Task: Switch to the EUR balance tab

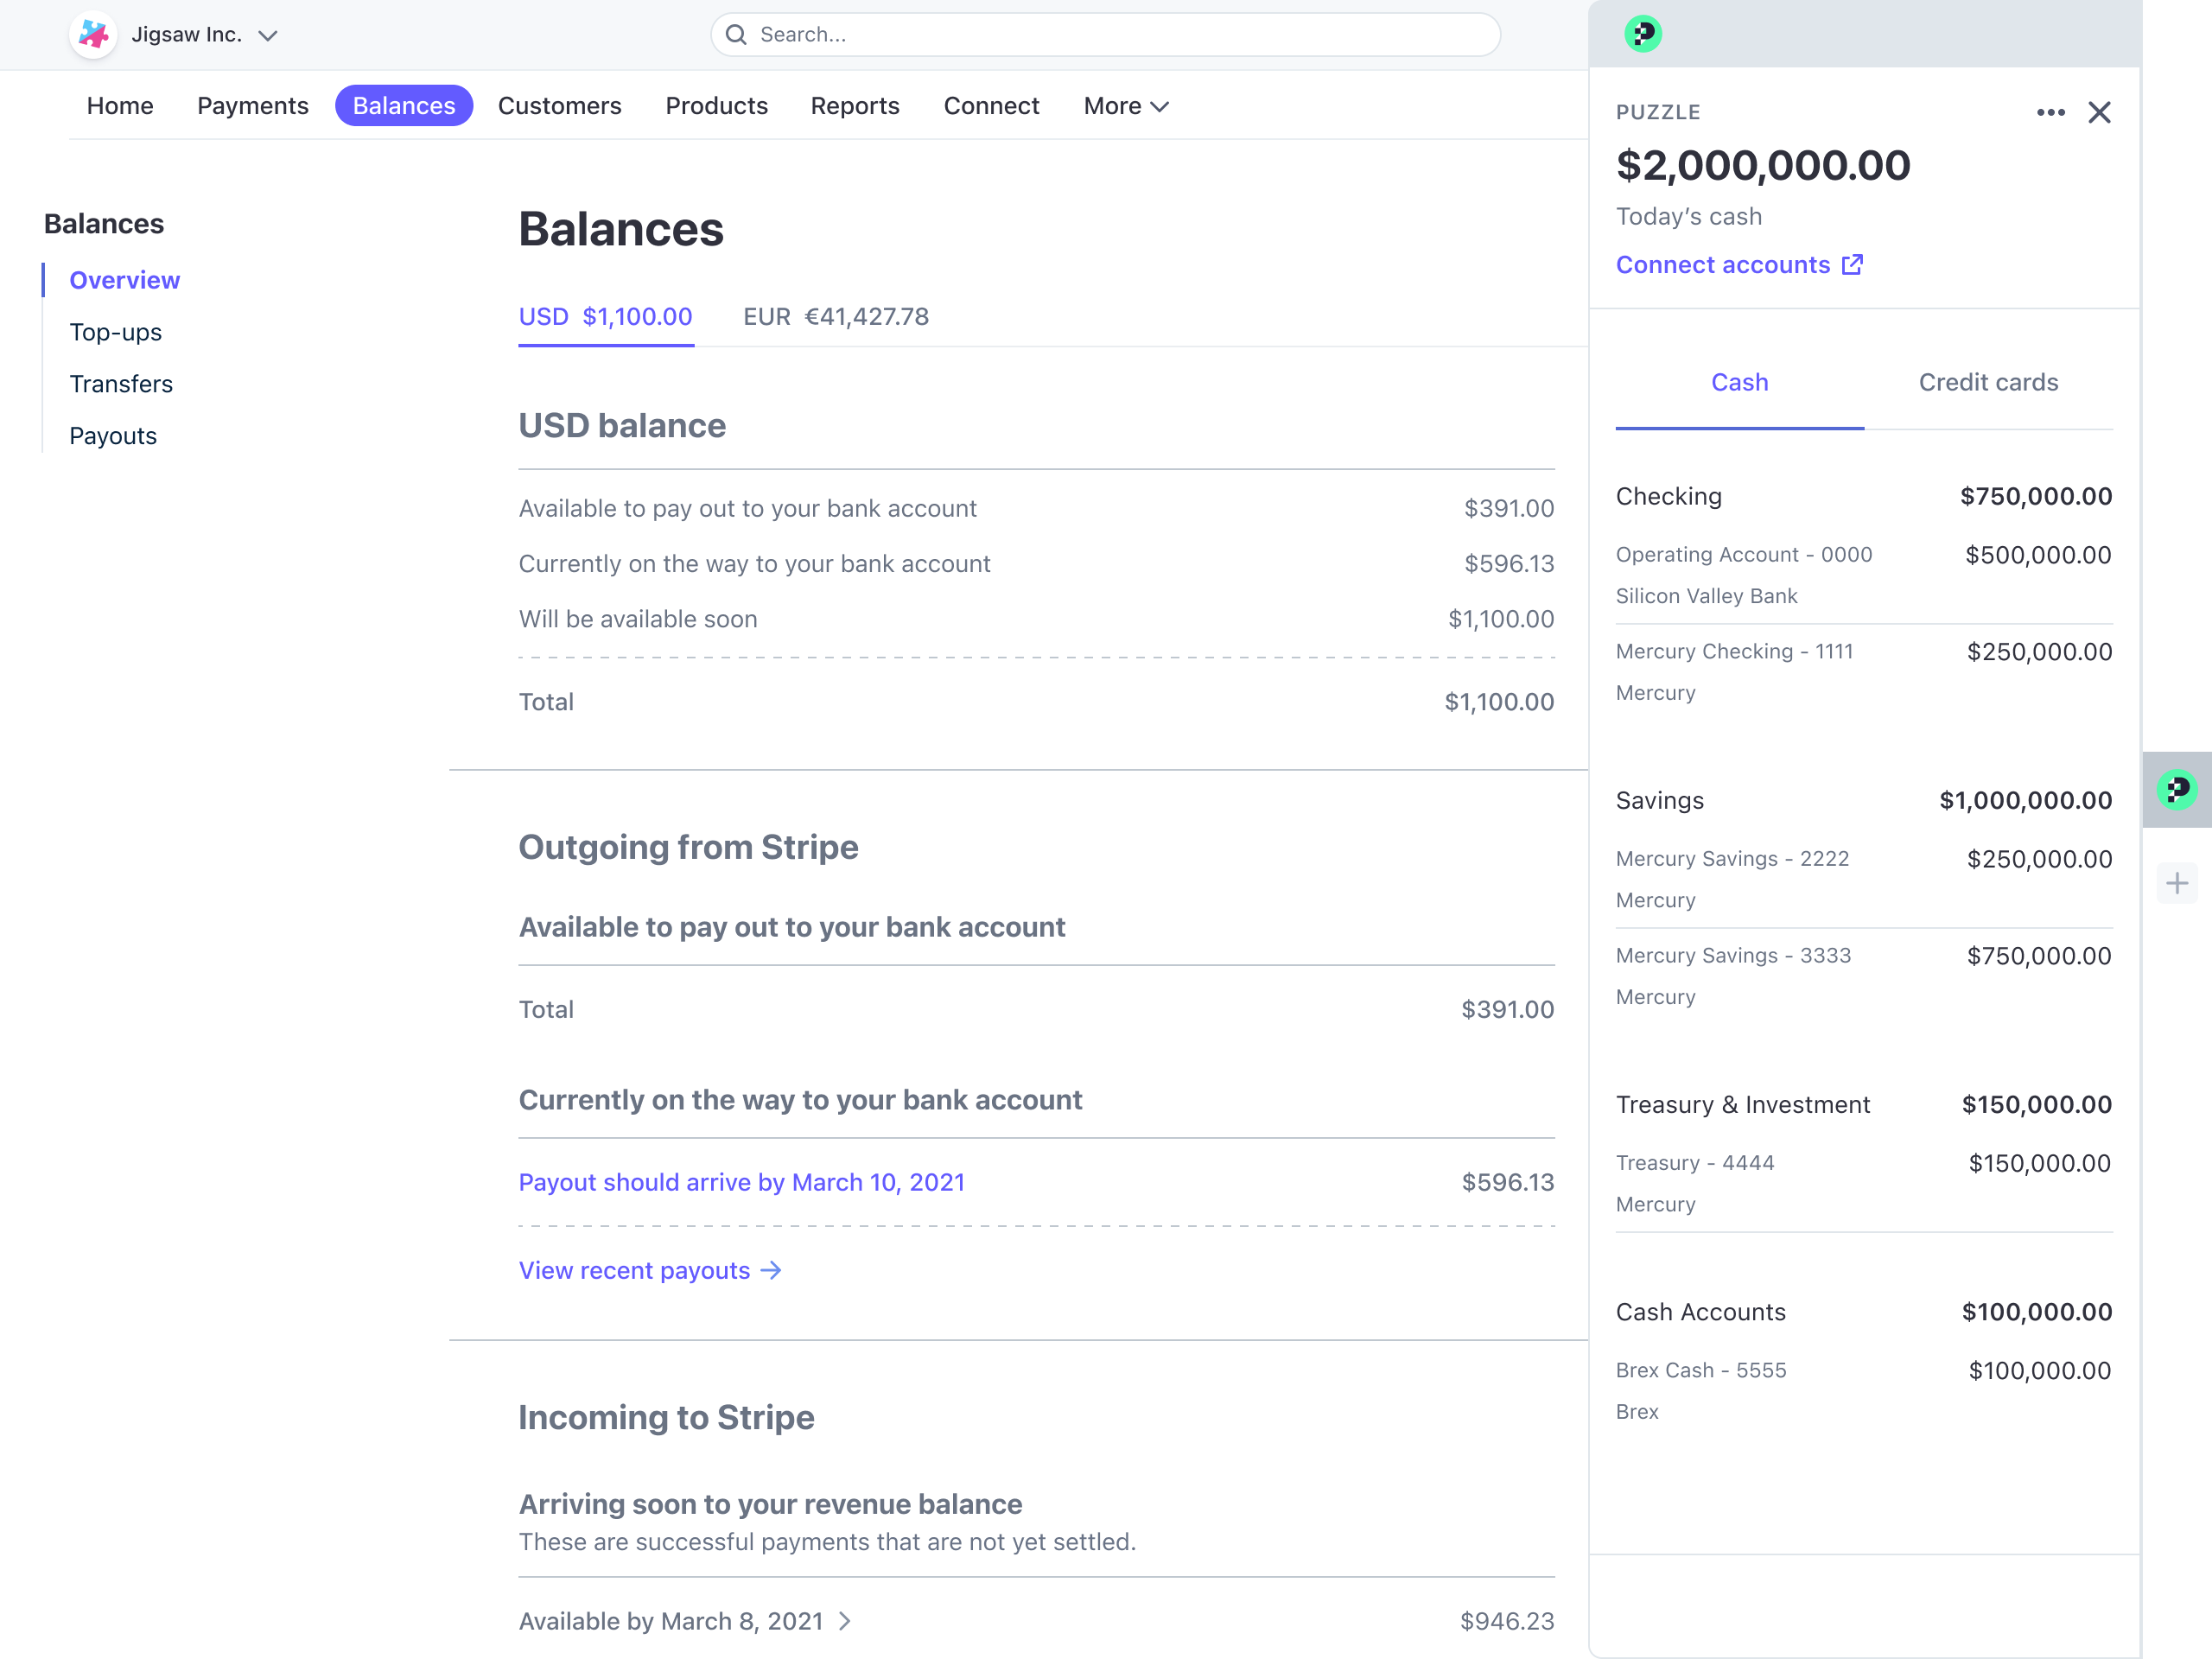Action: pyautogui.click(x=836, y=317)
